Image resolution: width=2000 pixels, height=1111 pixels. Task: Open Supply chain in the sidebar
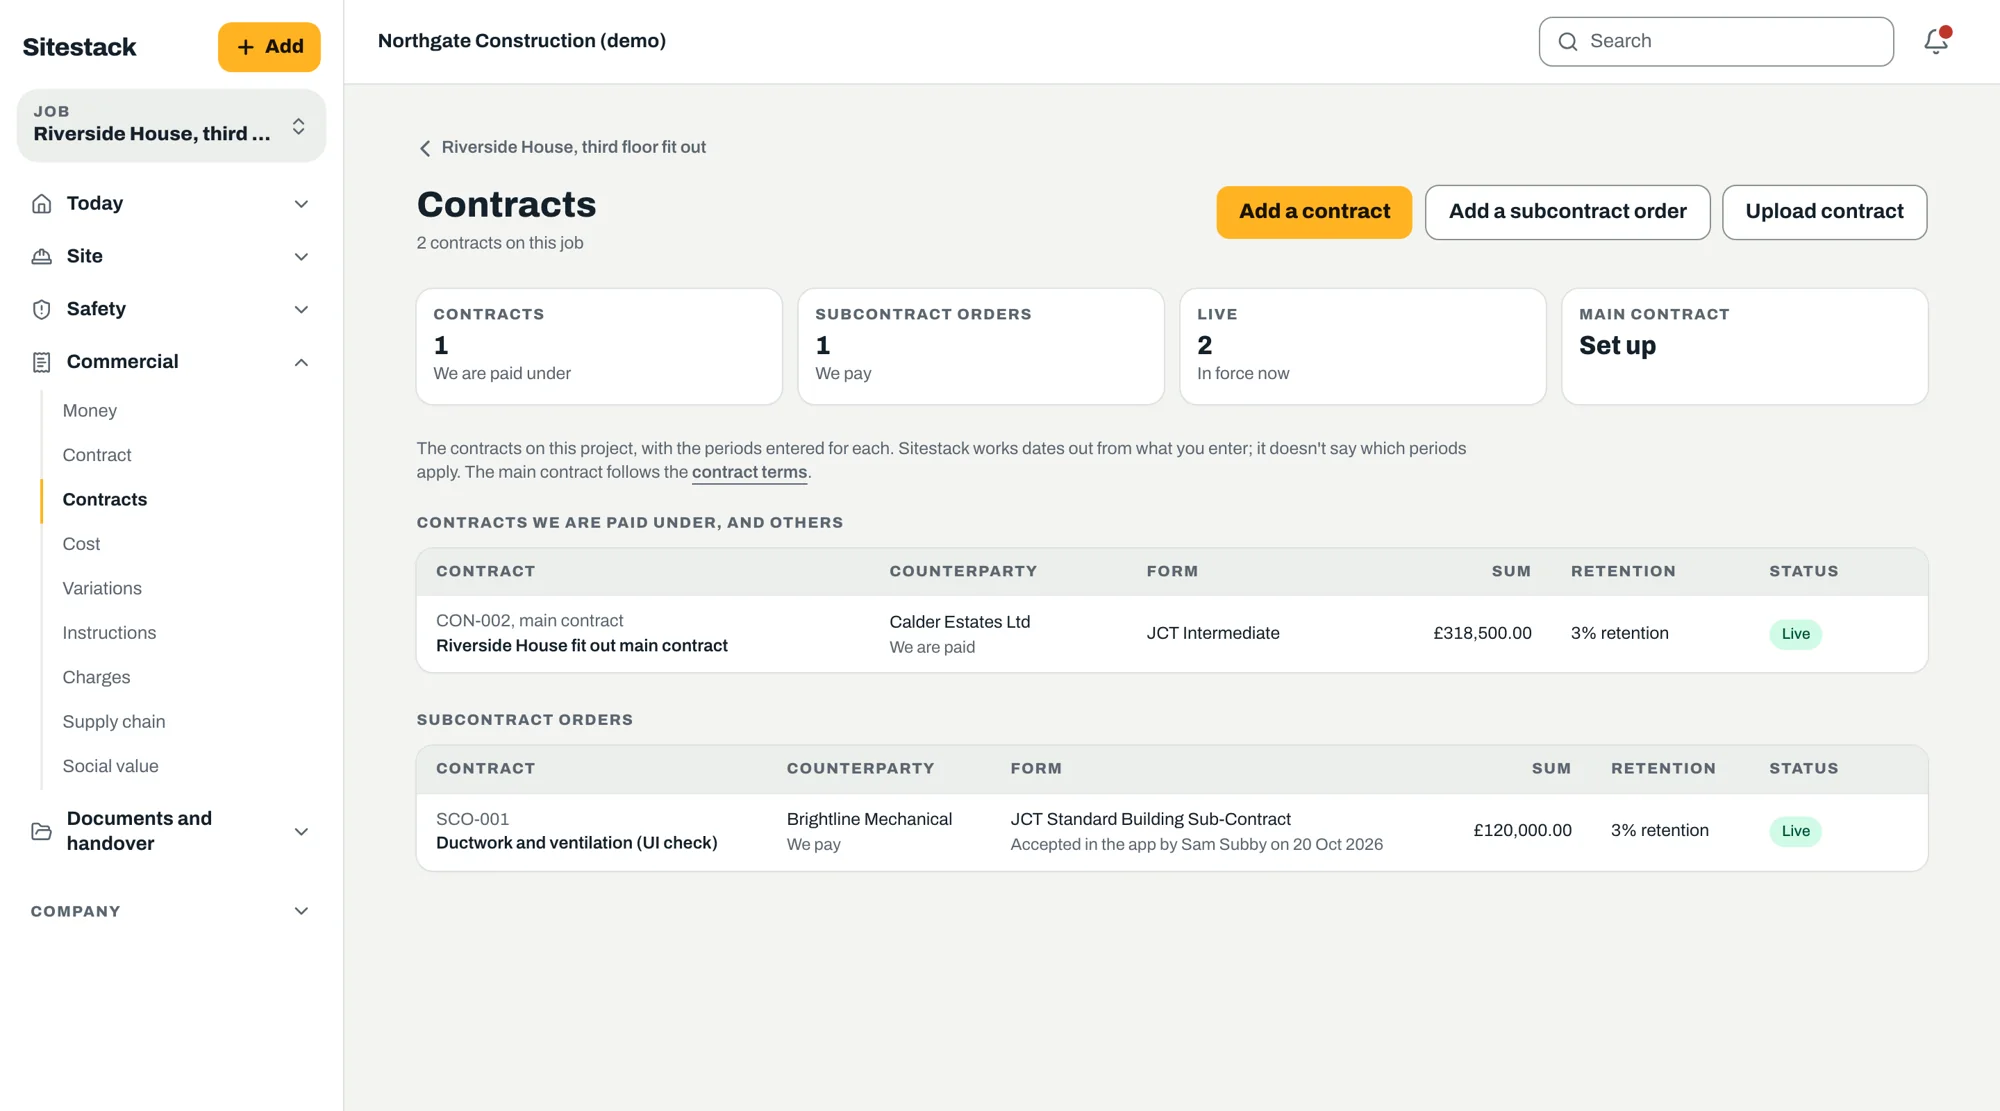114,722
